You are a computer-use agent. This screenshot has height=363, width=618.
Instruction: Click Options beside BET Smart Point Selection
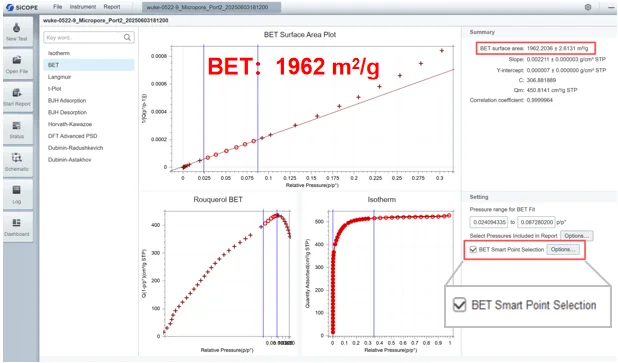[x=563, y=249]
